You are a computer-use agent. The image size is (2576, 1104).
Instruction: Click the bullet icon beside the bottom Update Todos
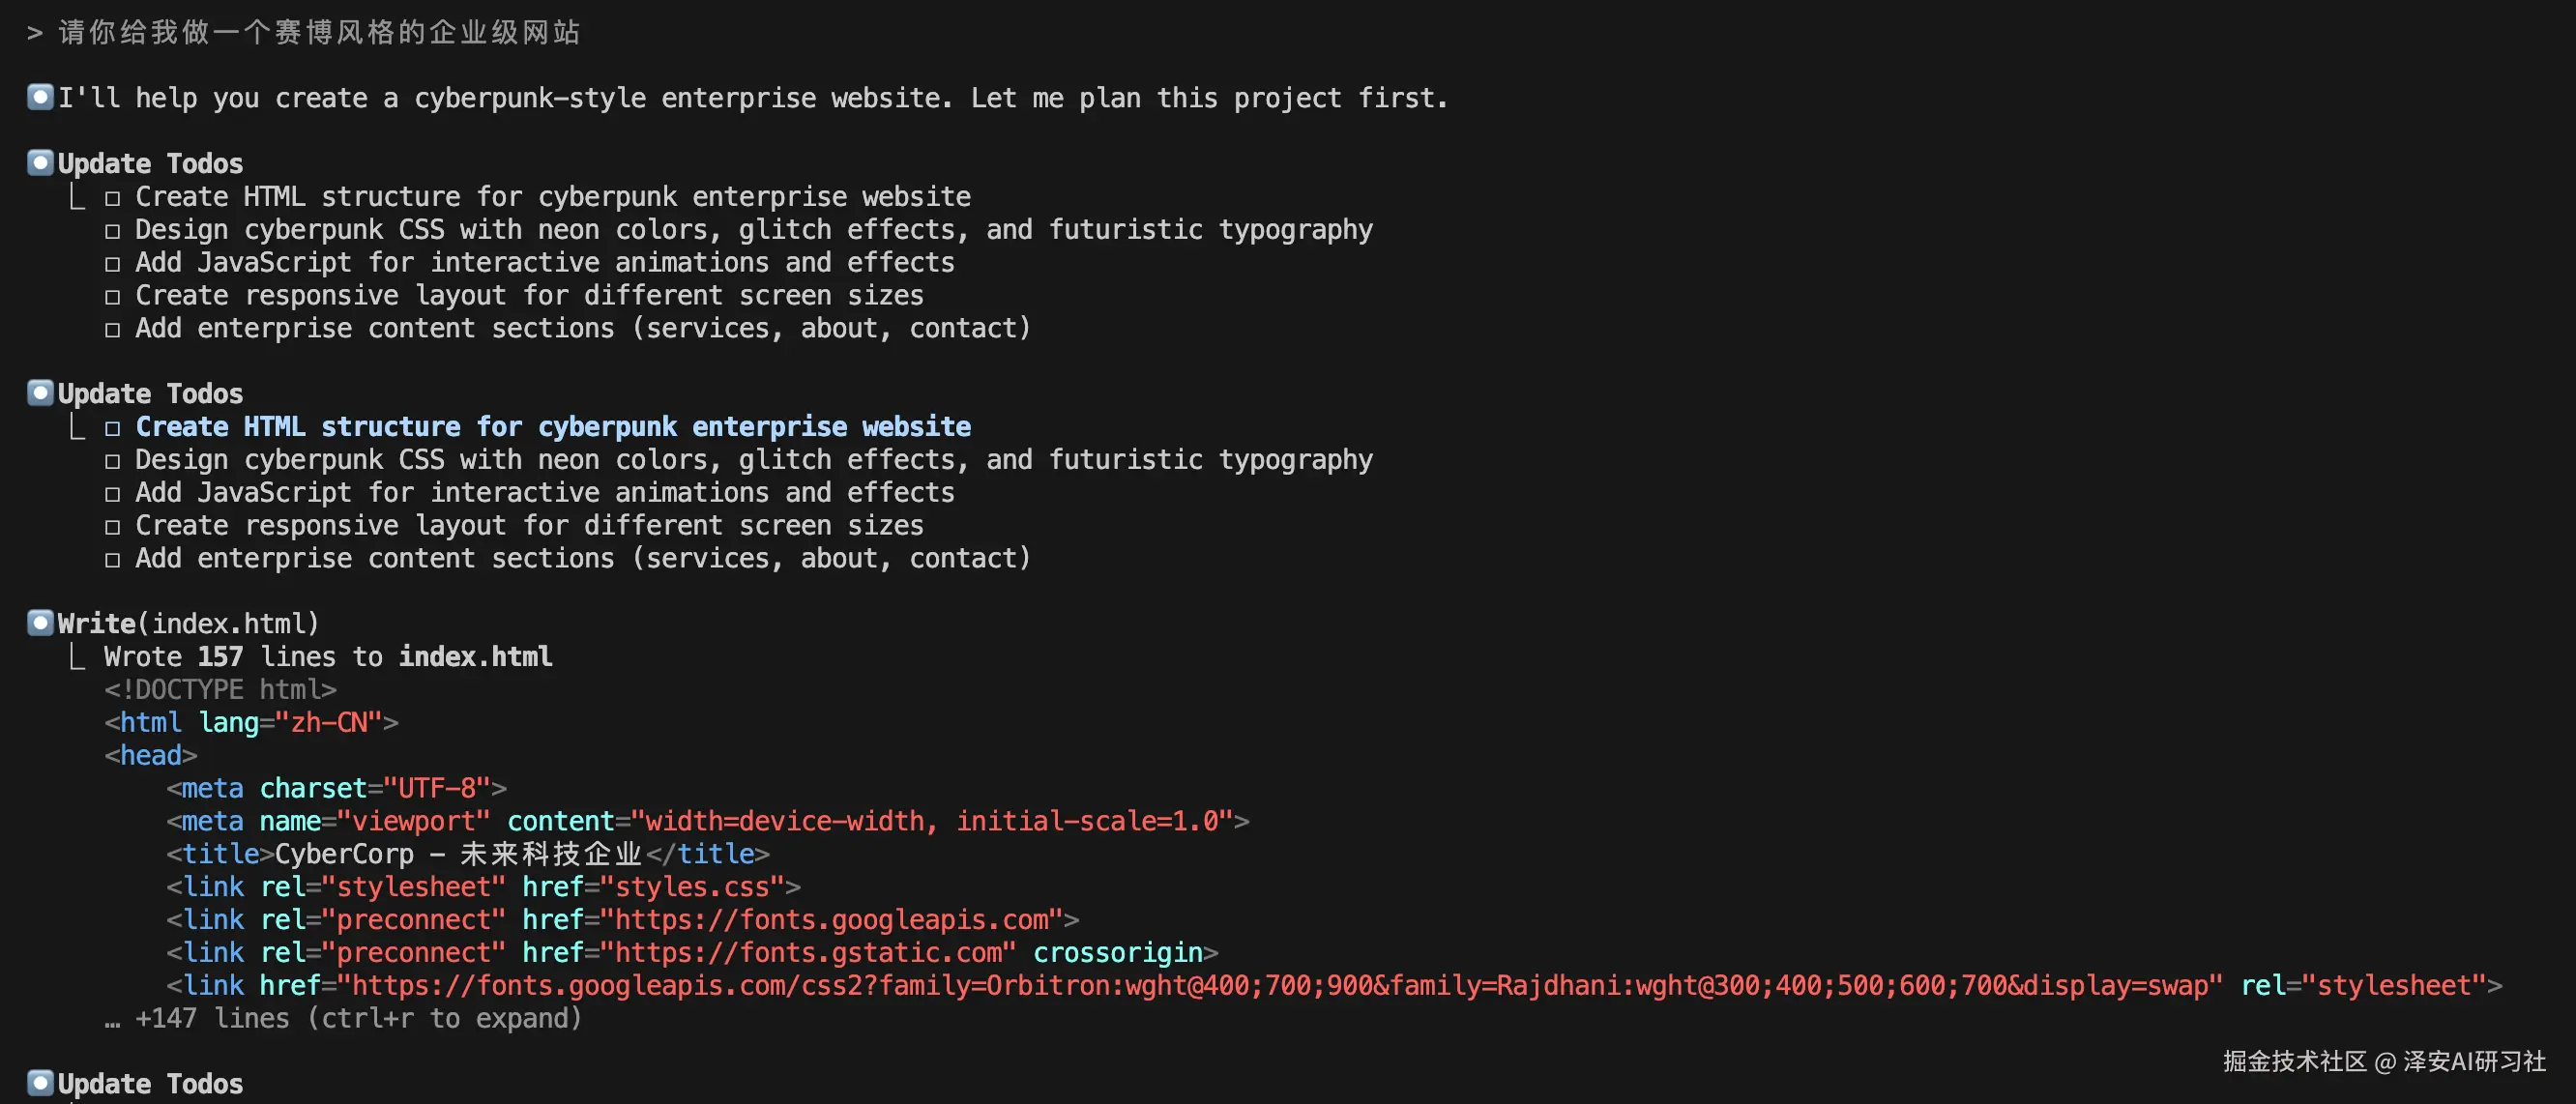coord(40,1082)
